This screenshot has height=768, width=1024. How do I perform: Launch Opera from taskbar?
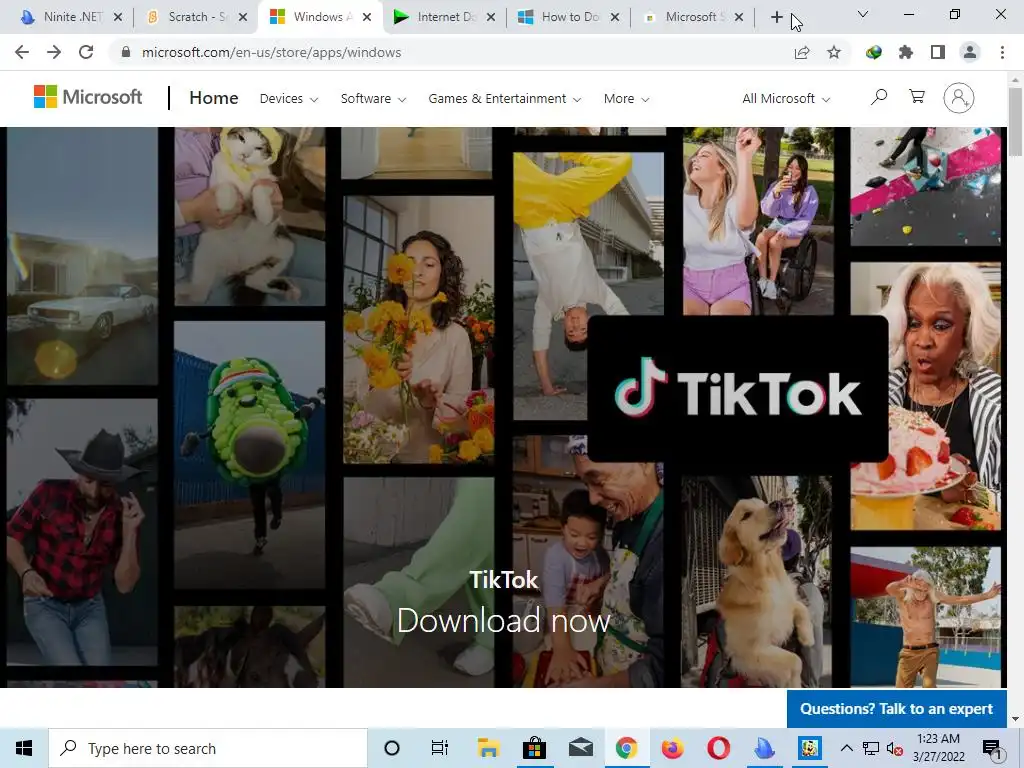tap(718, 748)
